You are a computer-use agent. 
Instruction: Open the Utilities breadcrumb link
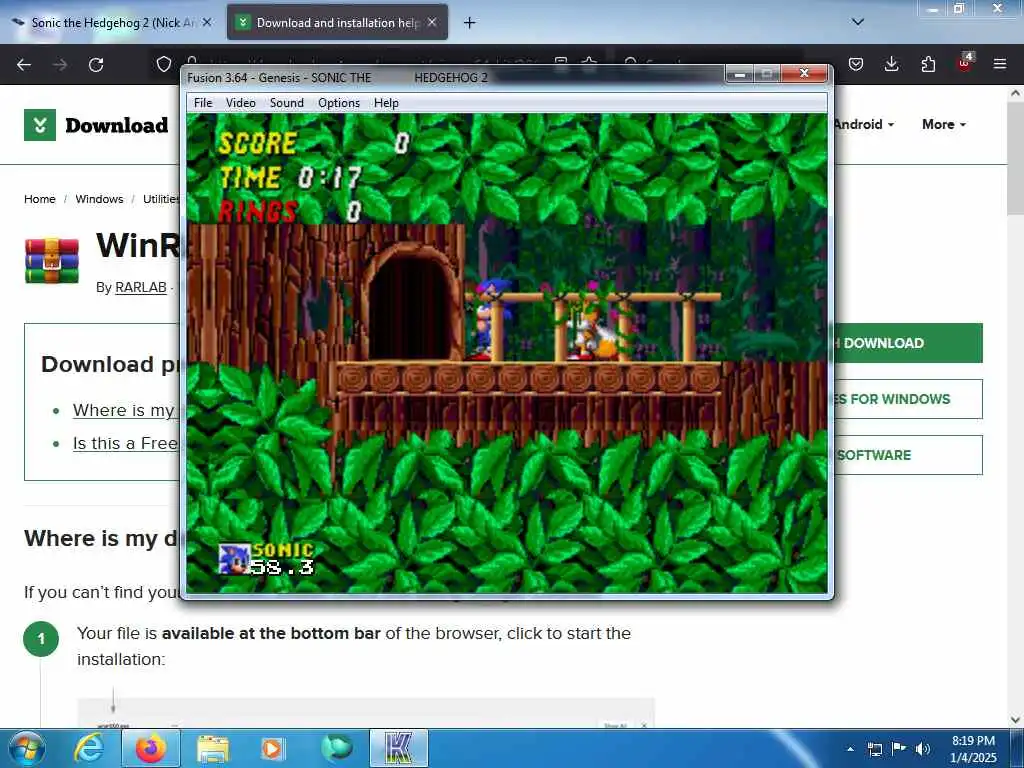coord(161,199)
